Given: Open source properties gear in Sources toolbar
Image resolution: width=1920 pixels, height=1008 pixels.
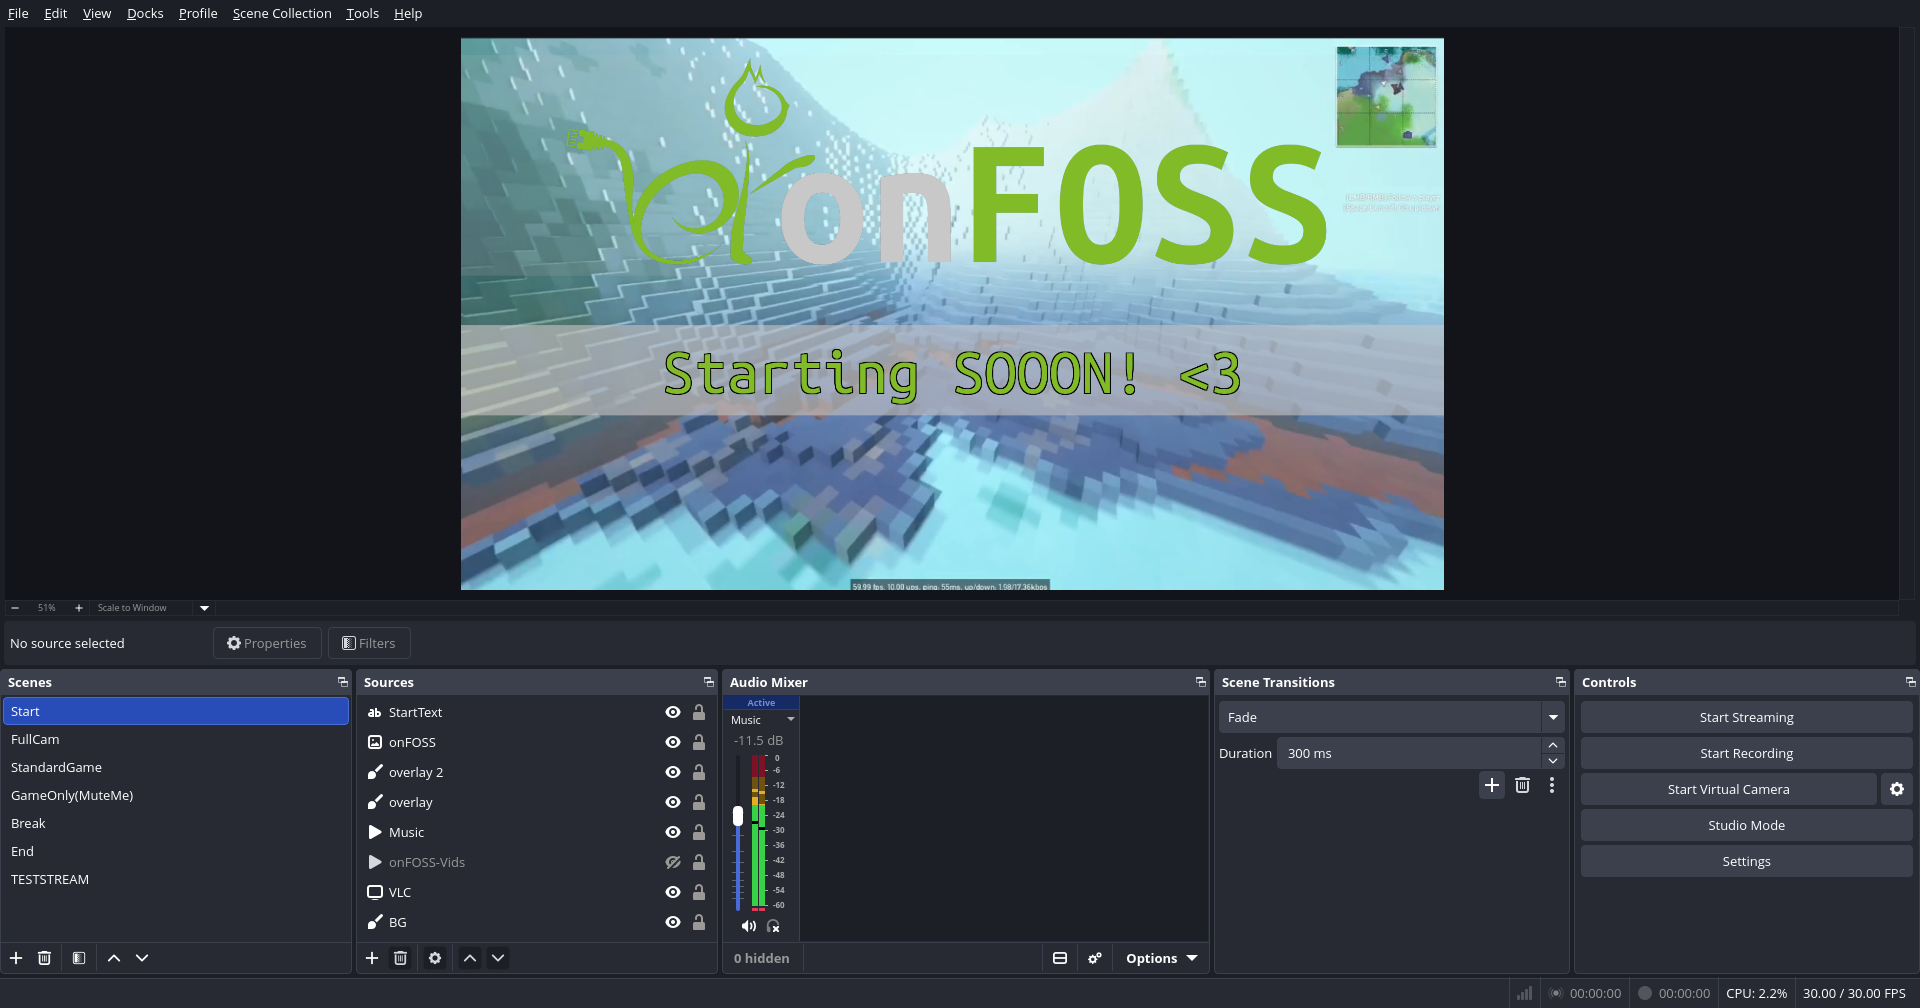Looking at the screenshot, I should tap(435, 958).
